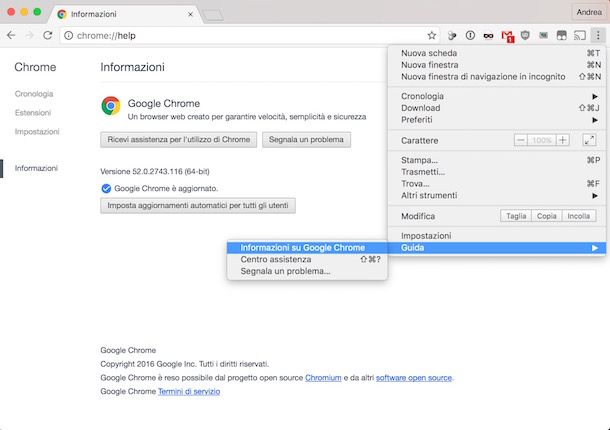Open the Chromium project link
The image size is (610, 430).
(x=323, y=378)
